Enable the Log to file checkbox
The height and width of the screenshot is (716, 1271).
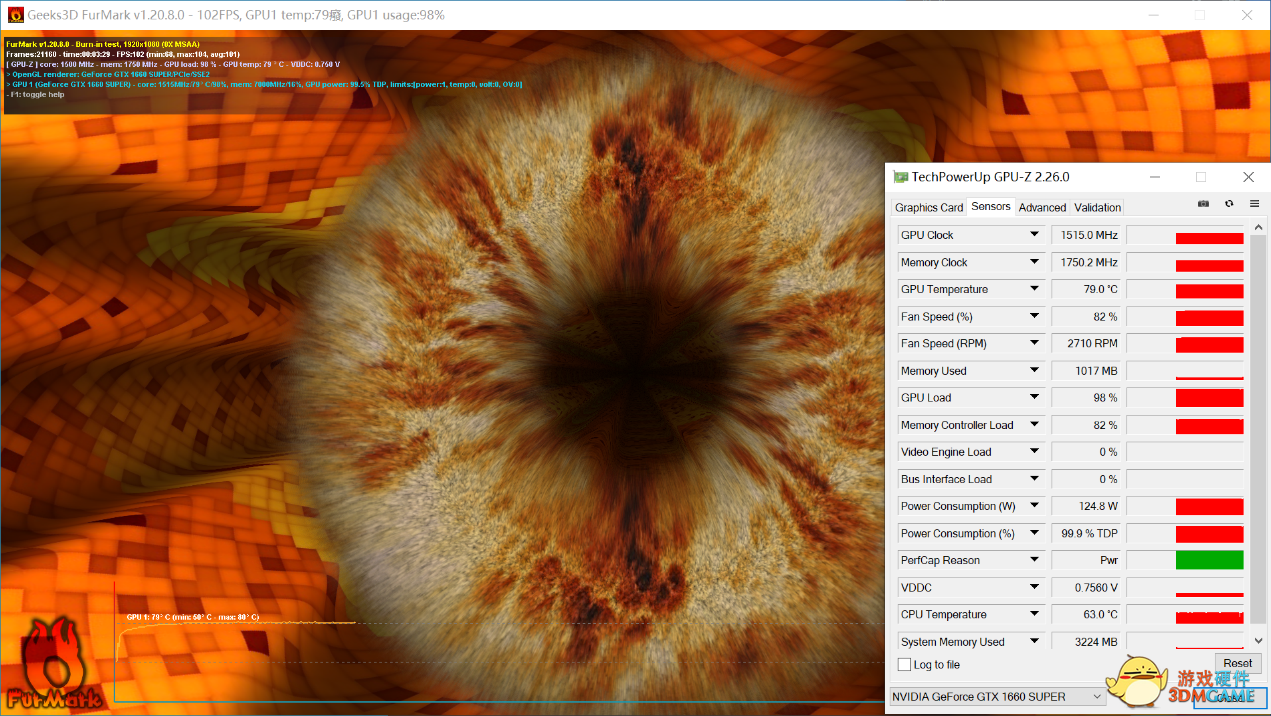pos(904,665)
